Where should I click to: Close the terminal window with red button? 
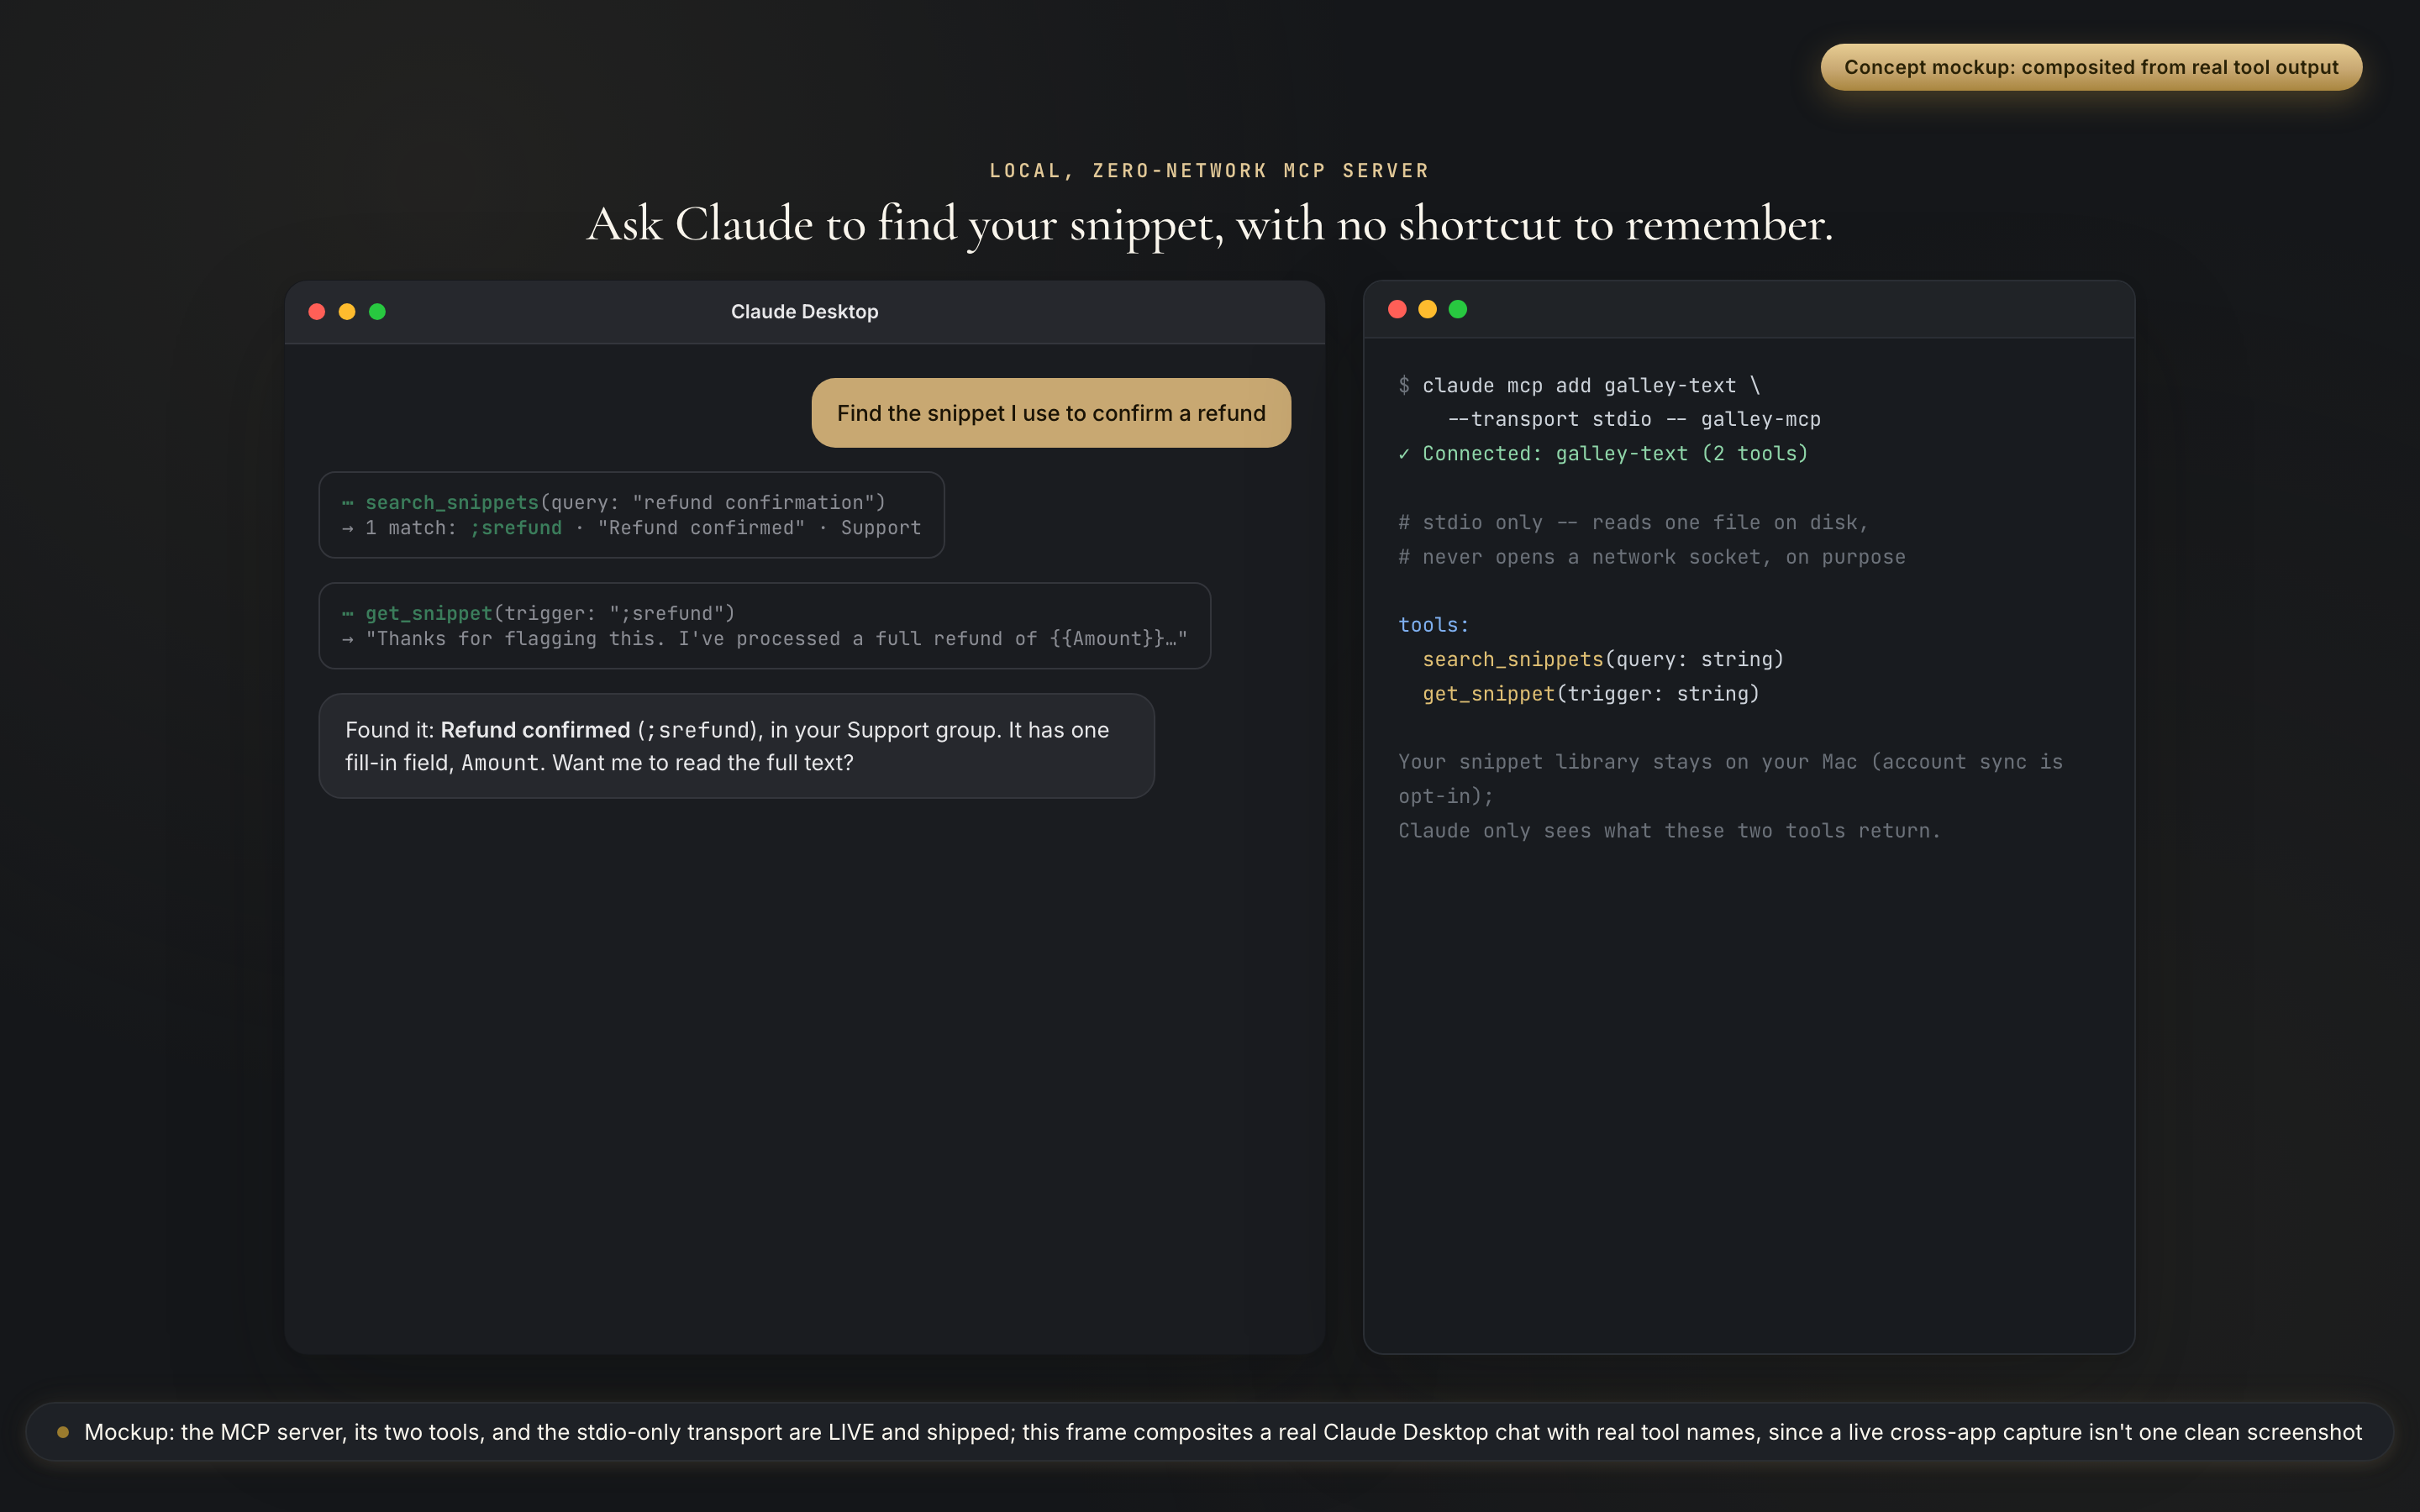(1397, 309)
